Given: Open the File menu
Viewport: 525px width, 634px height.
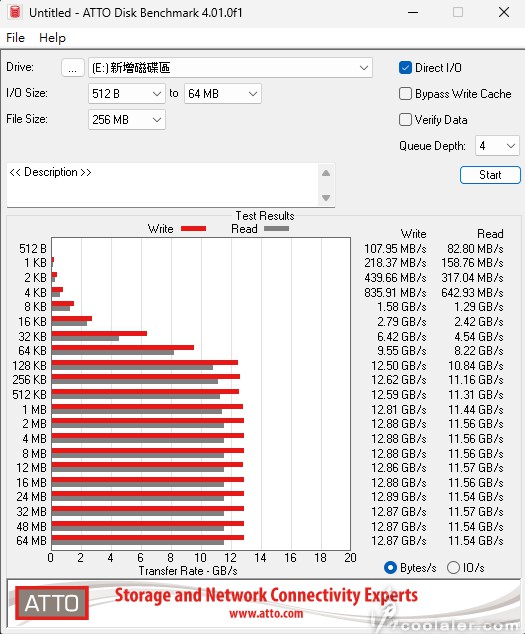Looking at the screenshot, I should (x=15, y=38).
